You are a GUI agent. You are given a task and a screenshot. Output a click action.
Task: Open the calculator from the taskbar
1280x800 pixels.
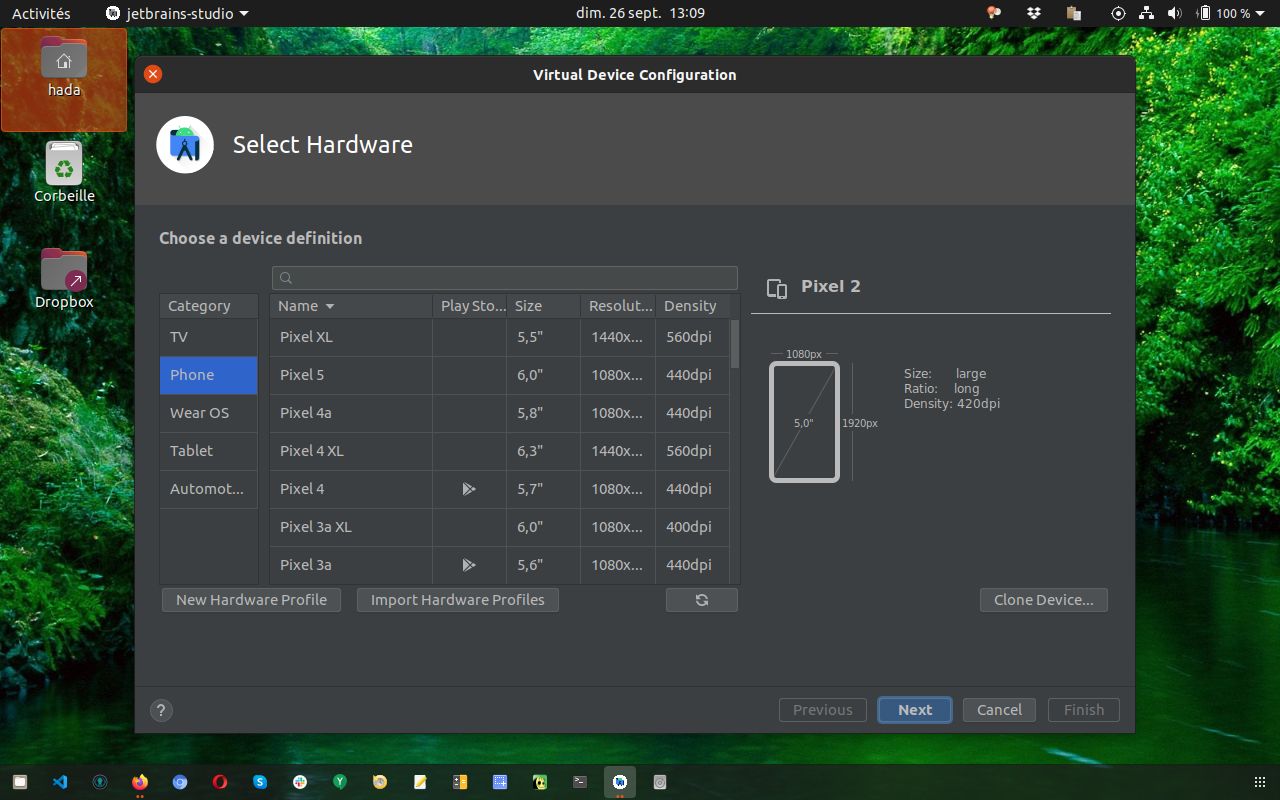[460, 782]
